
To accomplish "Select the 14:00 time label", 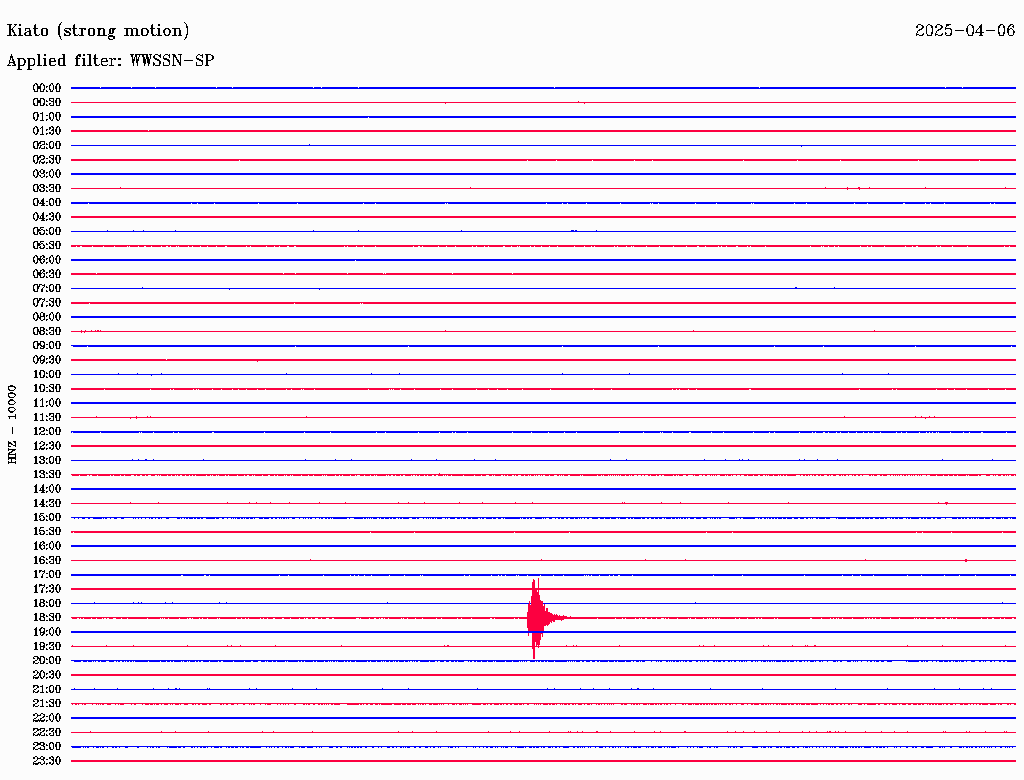I will click(47, 489).
